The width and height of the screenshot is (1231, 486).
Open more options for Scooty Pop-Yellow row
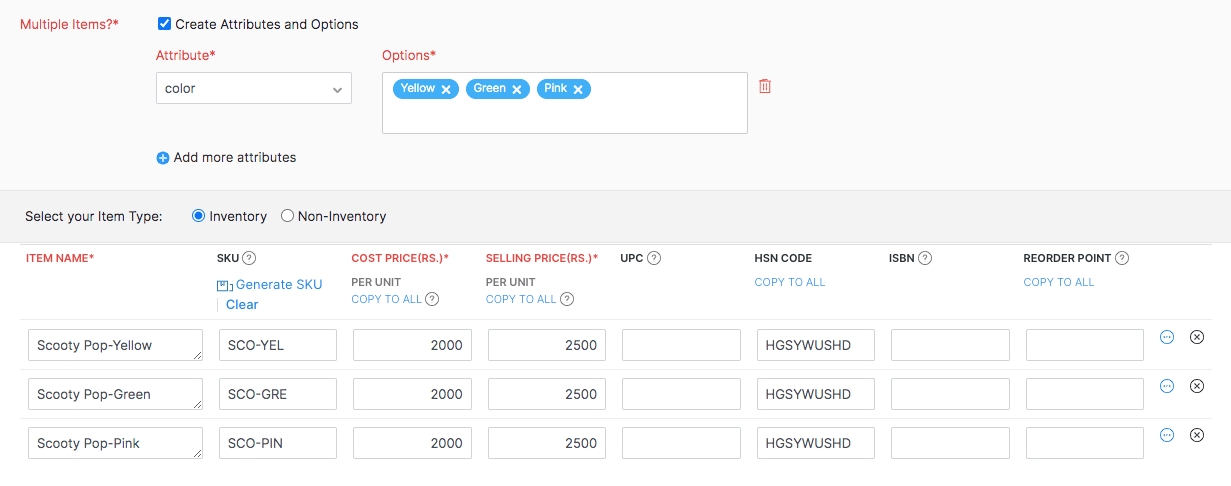1166,337
